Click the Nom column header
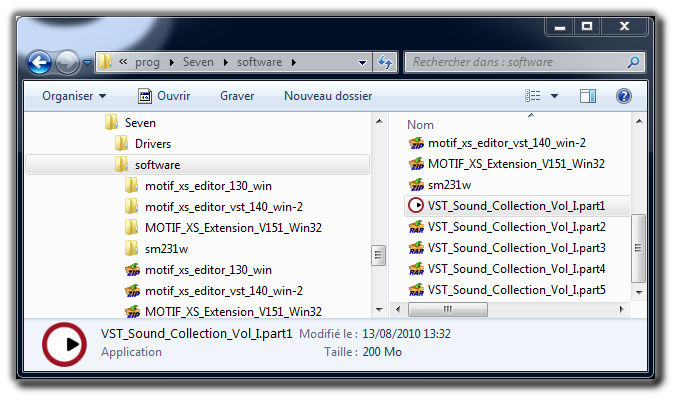Screen dimensions: 681x405 [420, 125]
